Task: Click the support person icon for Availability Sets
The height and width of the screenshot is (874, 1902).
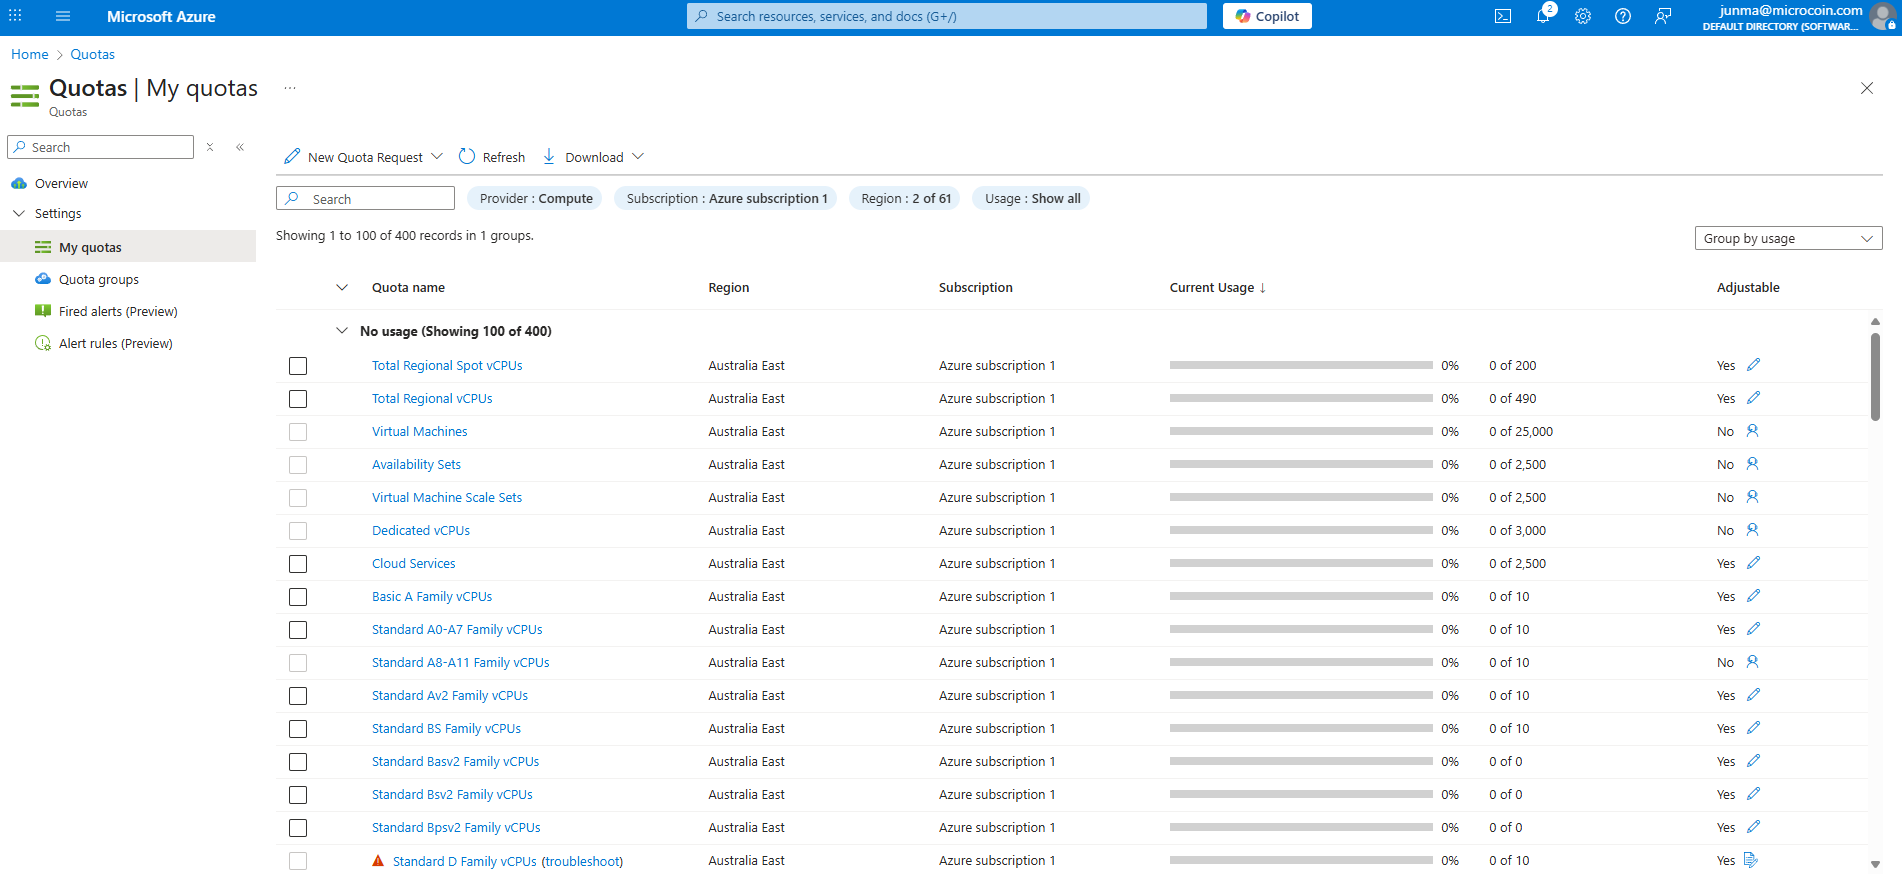Action: pos(1752,464)
